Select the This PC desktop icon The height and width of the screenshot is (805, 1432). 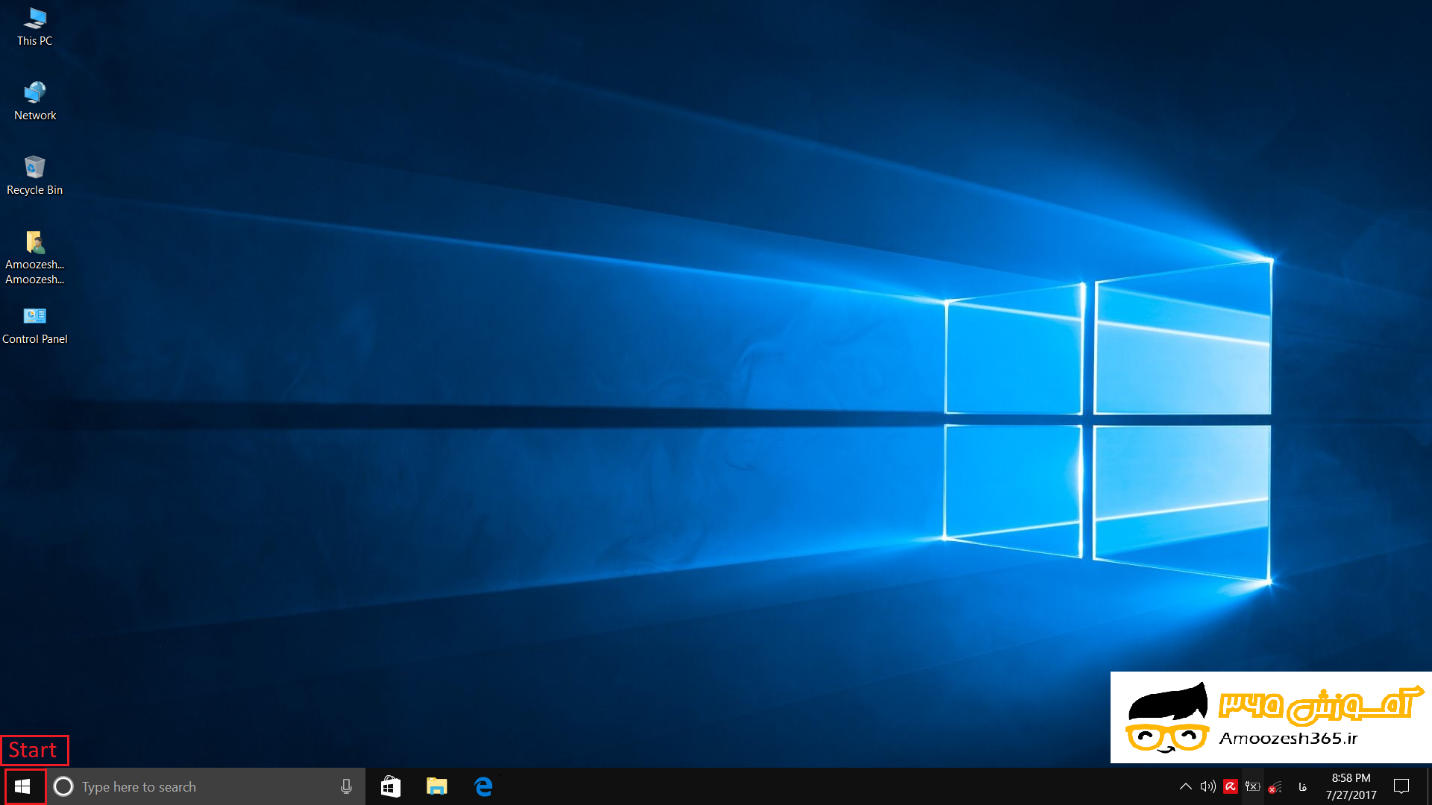pos(35,27)
